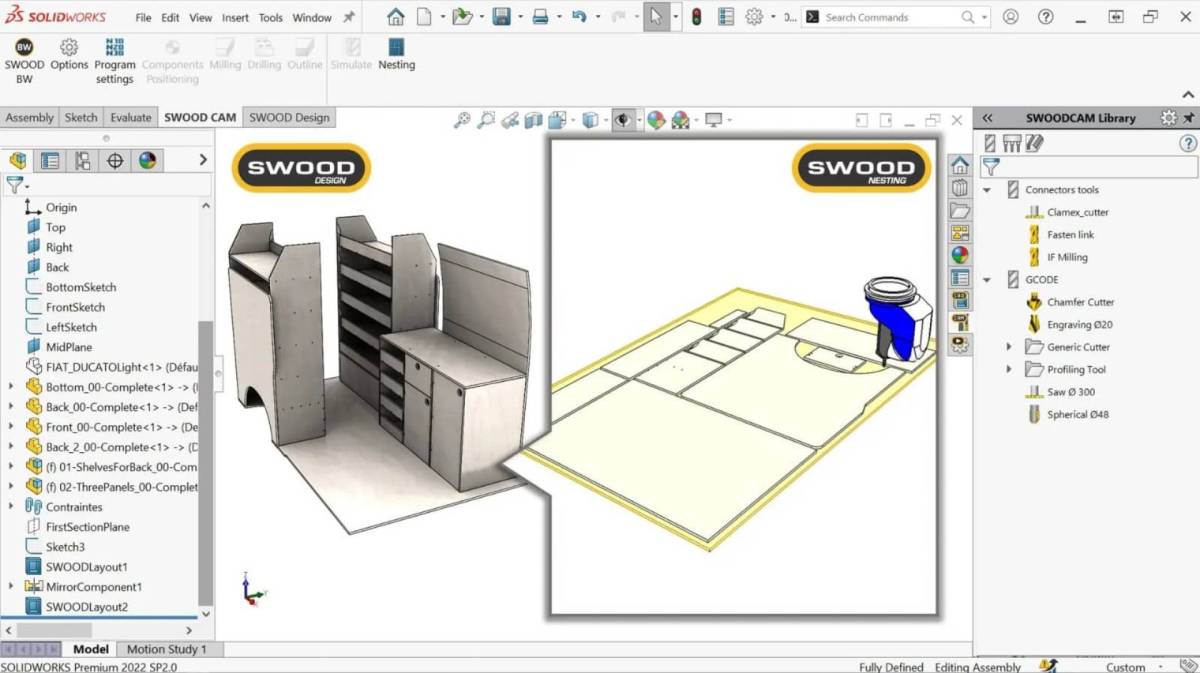Click the SWOODCAM Library filter field
Screen dimensions: 1200x673
pos(1088,167)
